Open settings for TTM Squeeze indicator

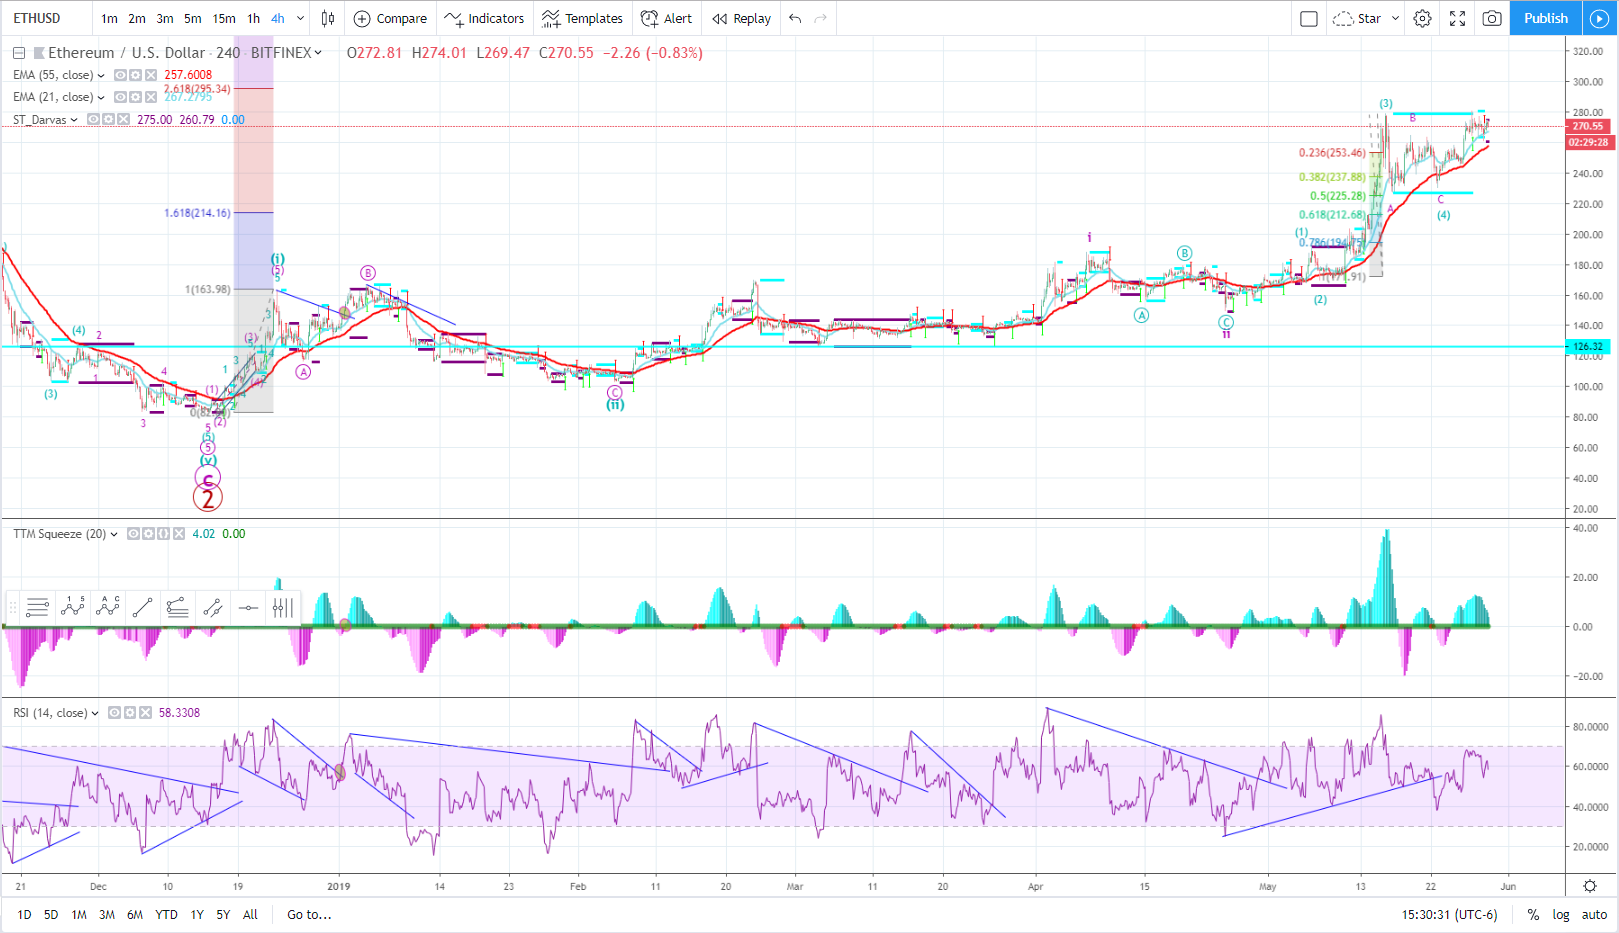pyautogui.click(x=148, y=534)
